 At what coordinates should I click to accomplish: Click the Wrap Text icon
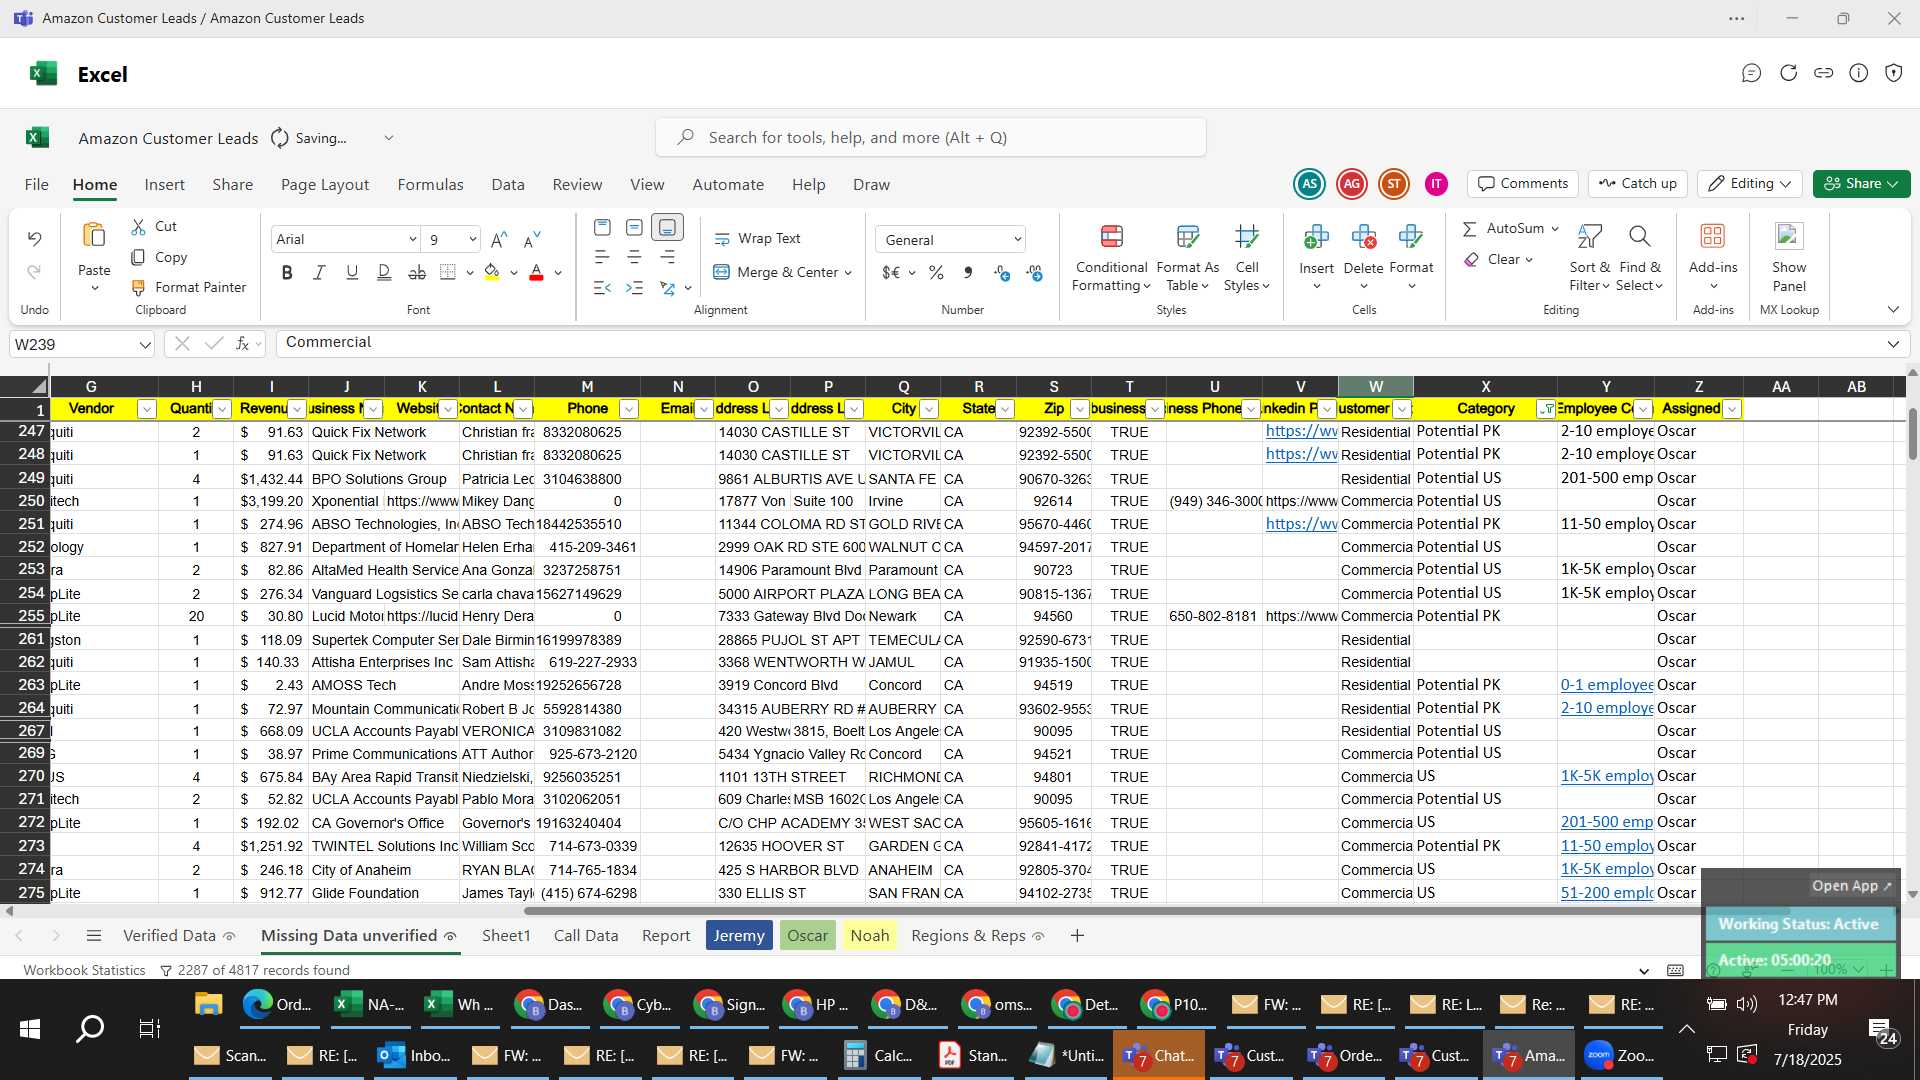(722, 239)
